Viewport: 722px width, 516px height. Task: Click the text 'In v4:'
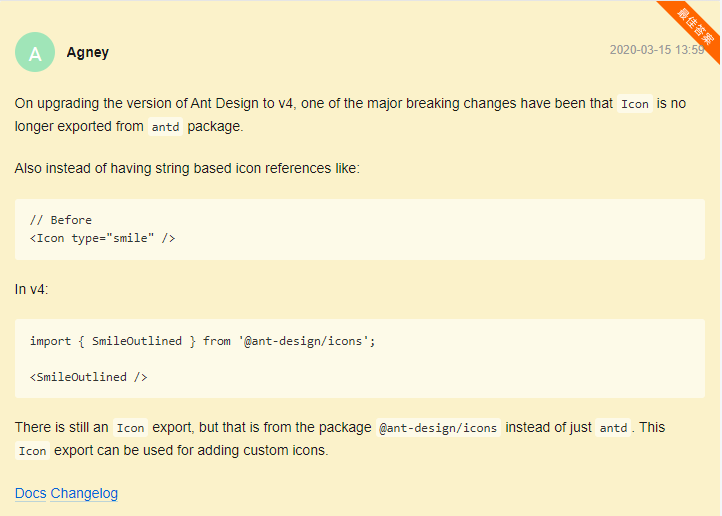(31, 289)
